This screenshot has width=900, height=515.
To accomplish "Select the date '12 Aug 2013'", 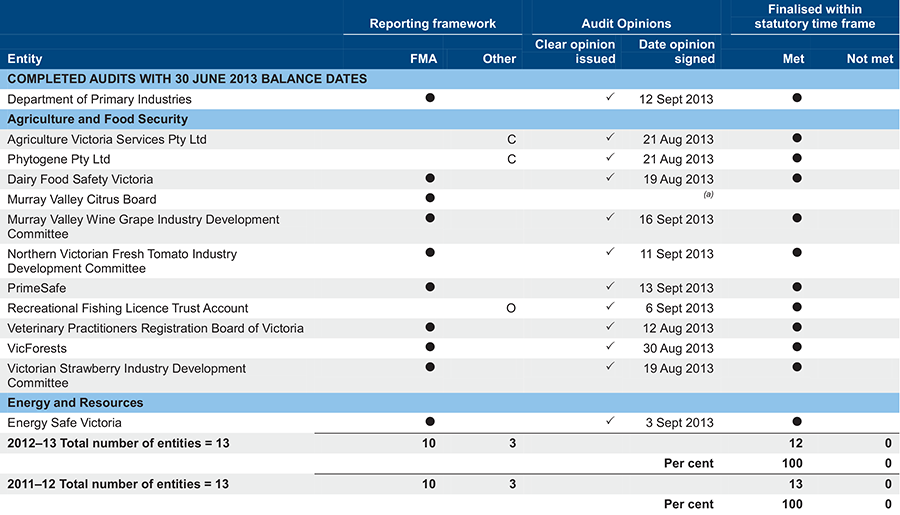I will pyautogui.click(x=678, y=328).
